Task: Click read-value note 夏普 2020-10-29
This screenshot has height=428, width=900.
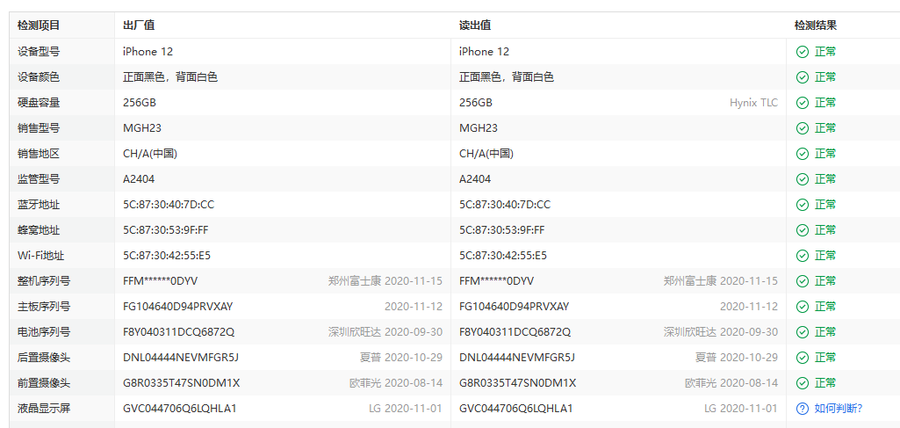Action: coord(736,357)
